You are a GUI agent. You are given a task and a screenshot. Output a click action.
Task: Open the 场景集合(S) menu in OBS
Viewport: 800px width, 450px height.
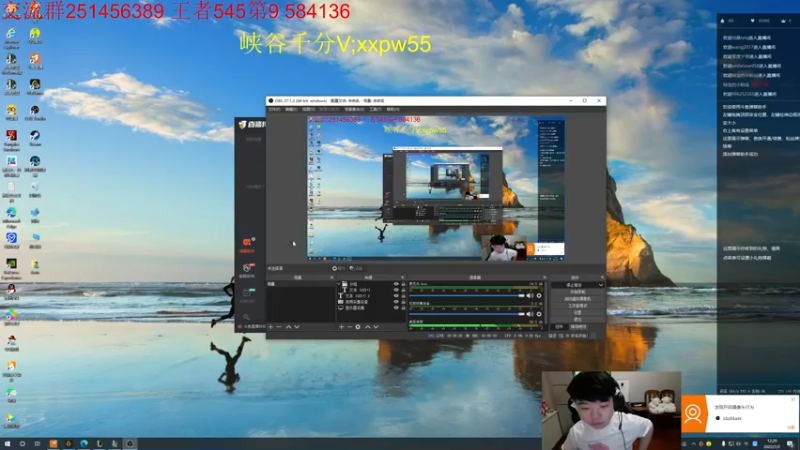coord(354,109)
